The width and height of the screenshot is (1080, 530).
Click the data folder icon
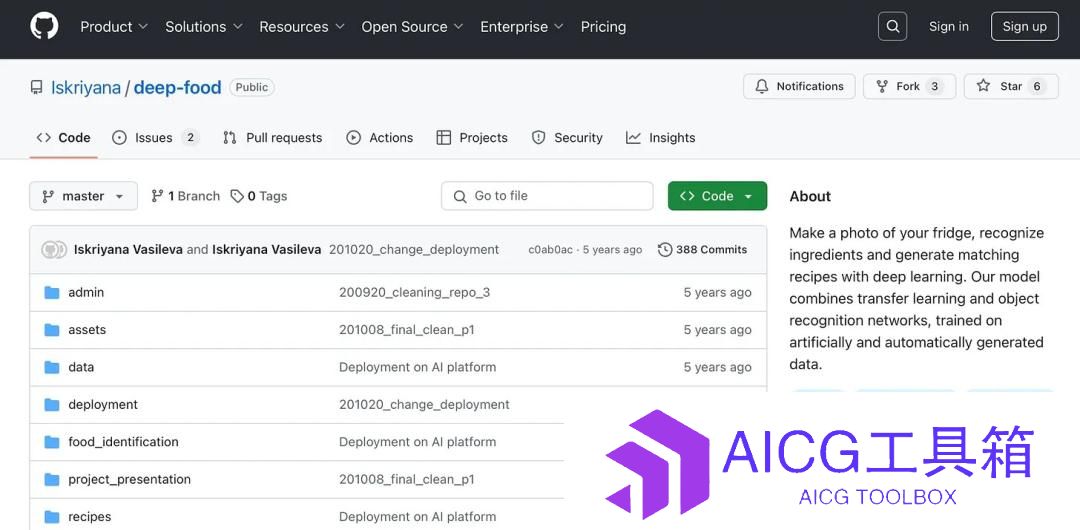click(52, 367)
